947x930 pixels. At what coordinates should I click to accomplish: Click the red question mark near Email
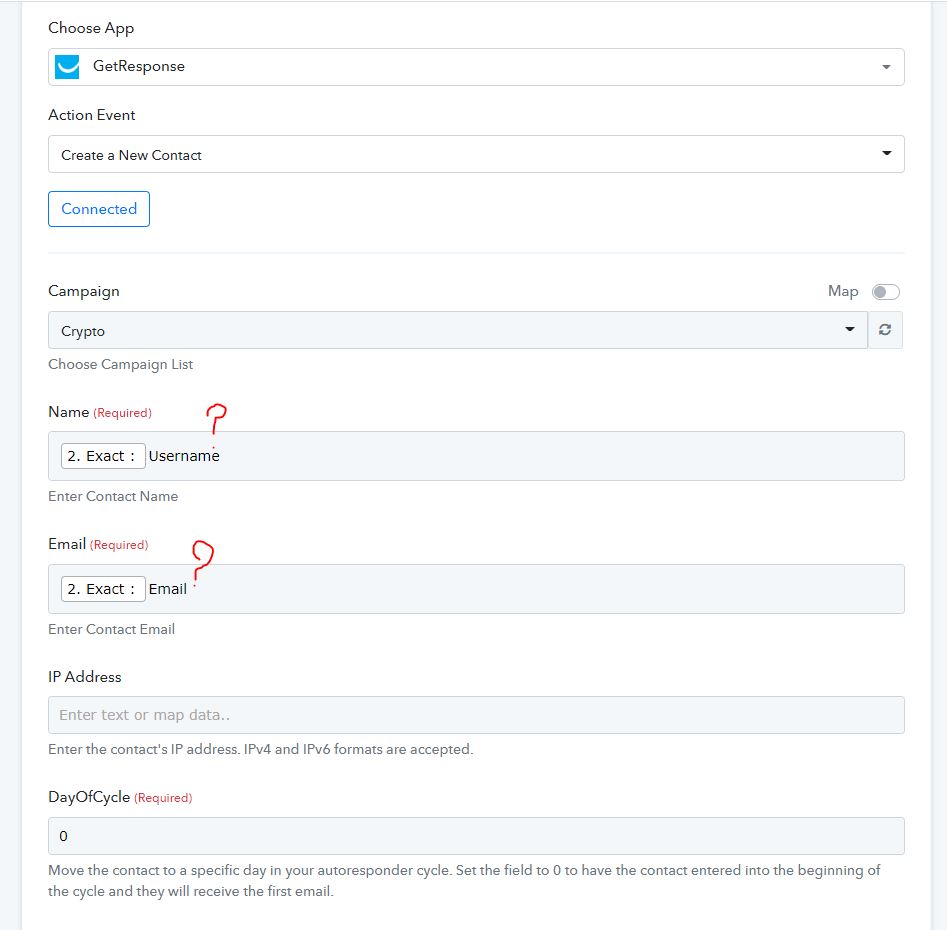tap(202, 562)
